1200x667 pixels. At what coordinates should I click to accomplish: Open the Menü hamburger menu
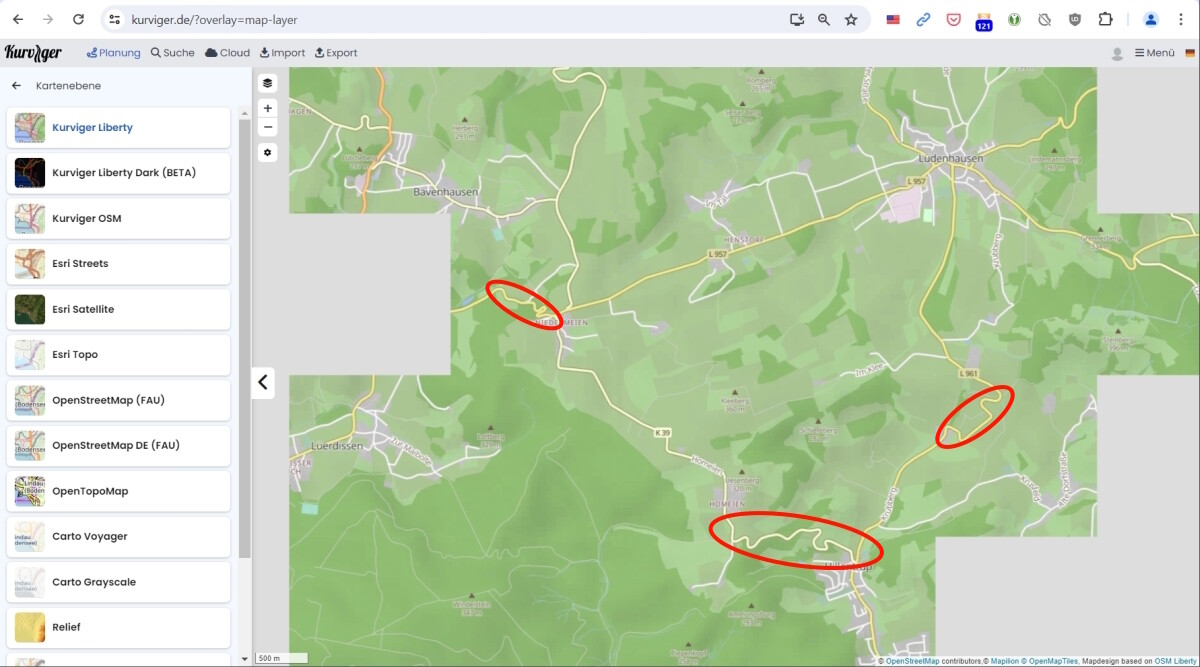tap(1154, 53)
